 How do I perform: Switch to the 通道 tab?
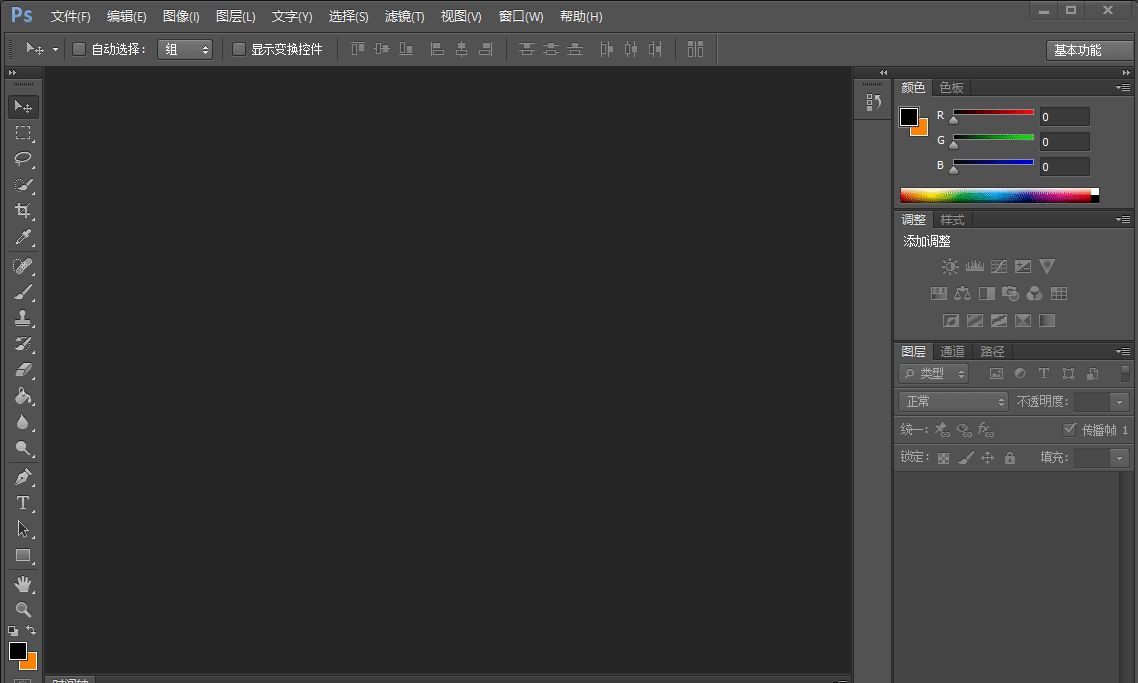pos(952,351)
